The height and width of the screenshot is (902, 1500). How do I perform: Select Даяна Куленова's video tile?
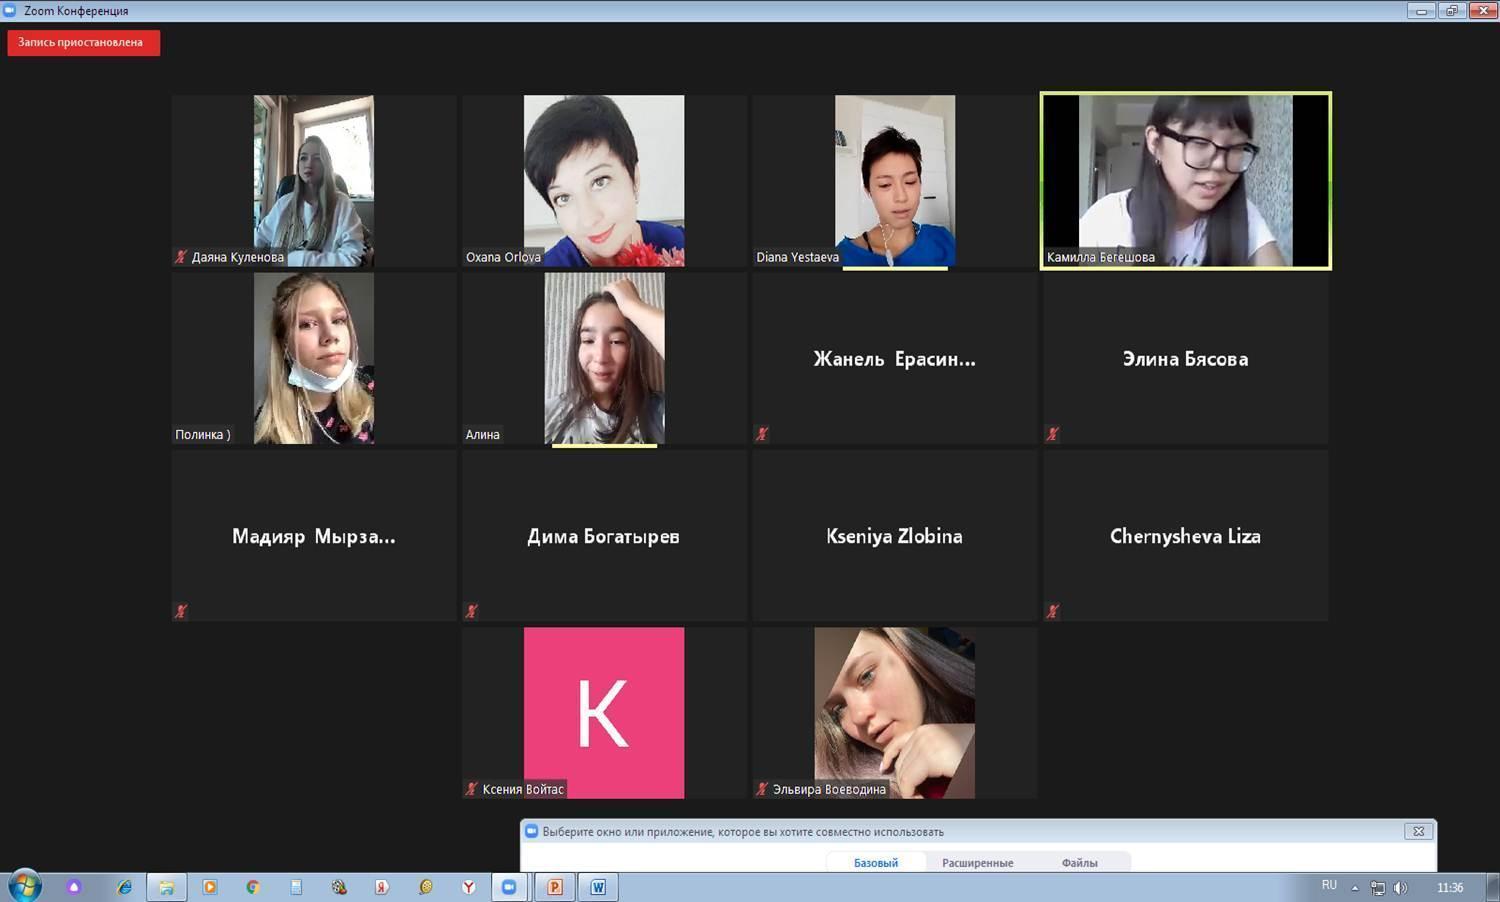click(x=314, y=181)
